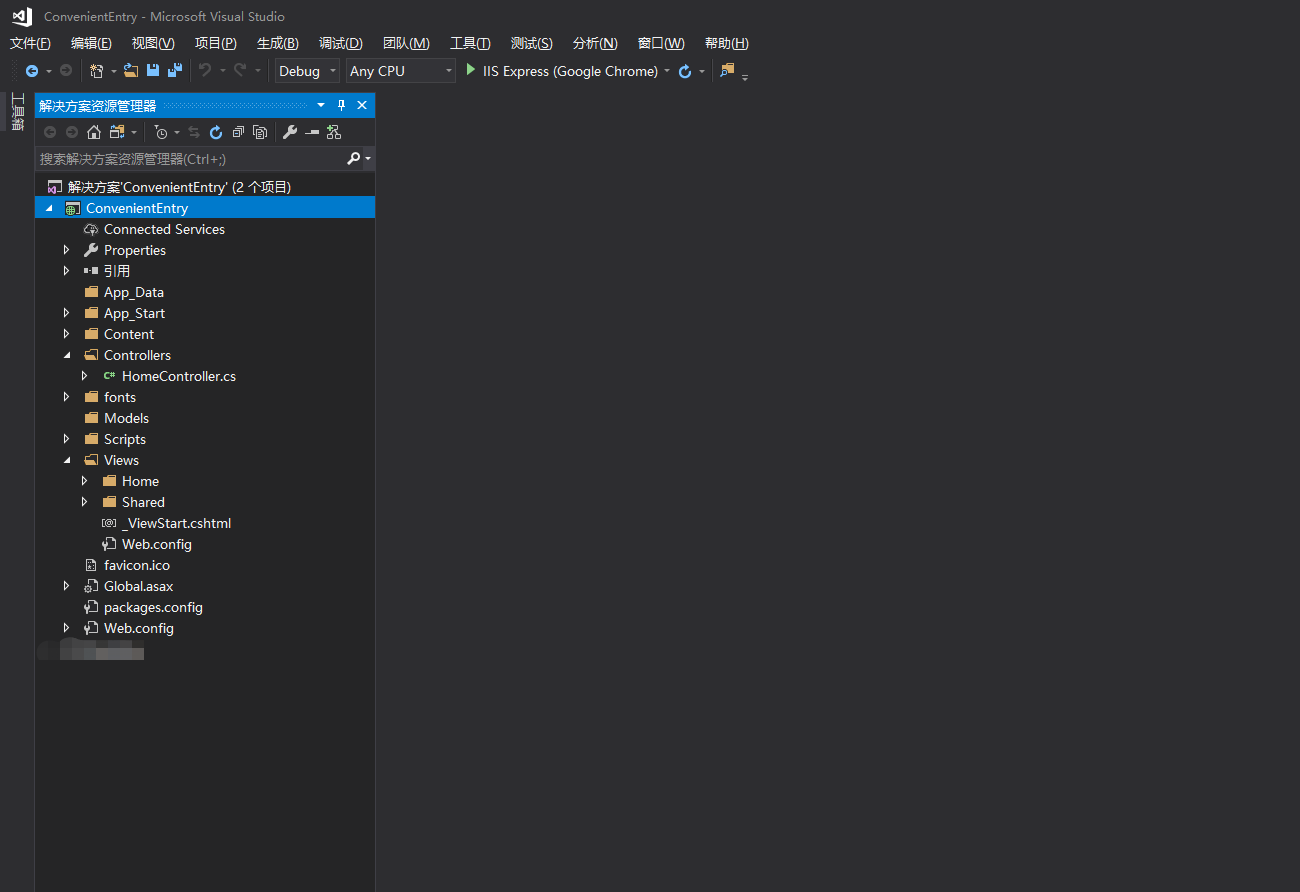
Task: Click the Solution Explorer search magnifier icon
Action: point(354,158)
